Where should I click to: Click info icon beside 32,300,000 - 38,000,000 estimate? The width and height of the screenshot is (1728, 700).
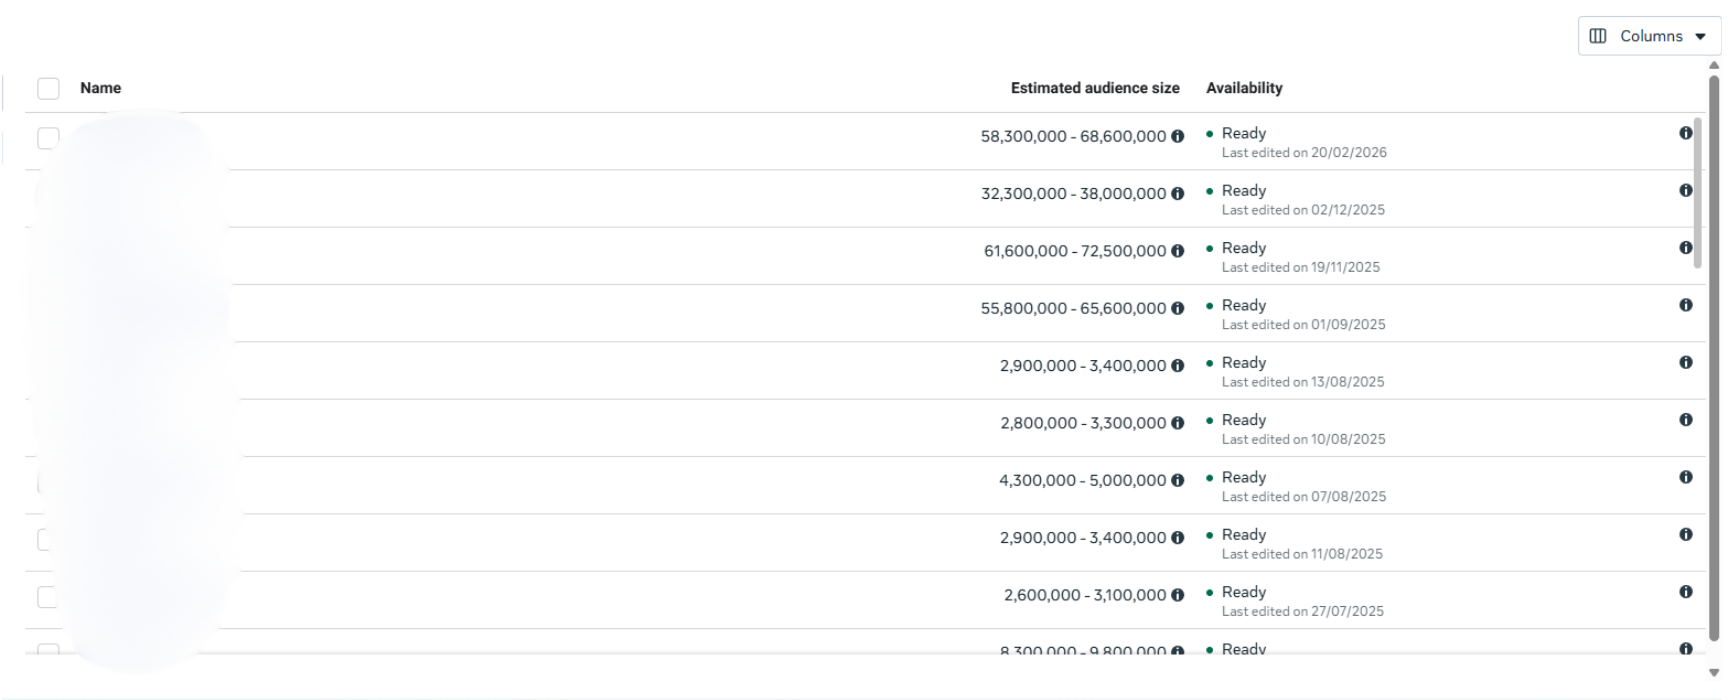click(1177, 194)
